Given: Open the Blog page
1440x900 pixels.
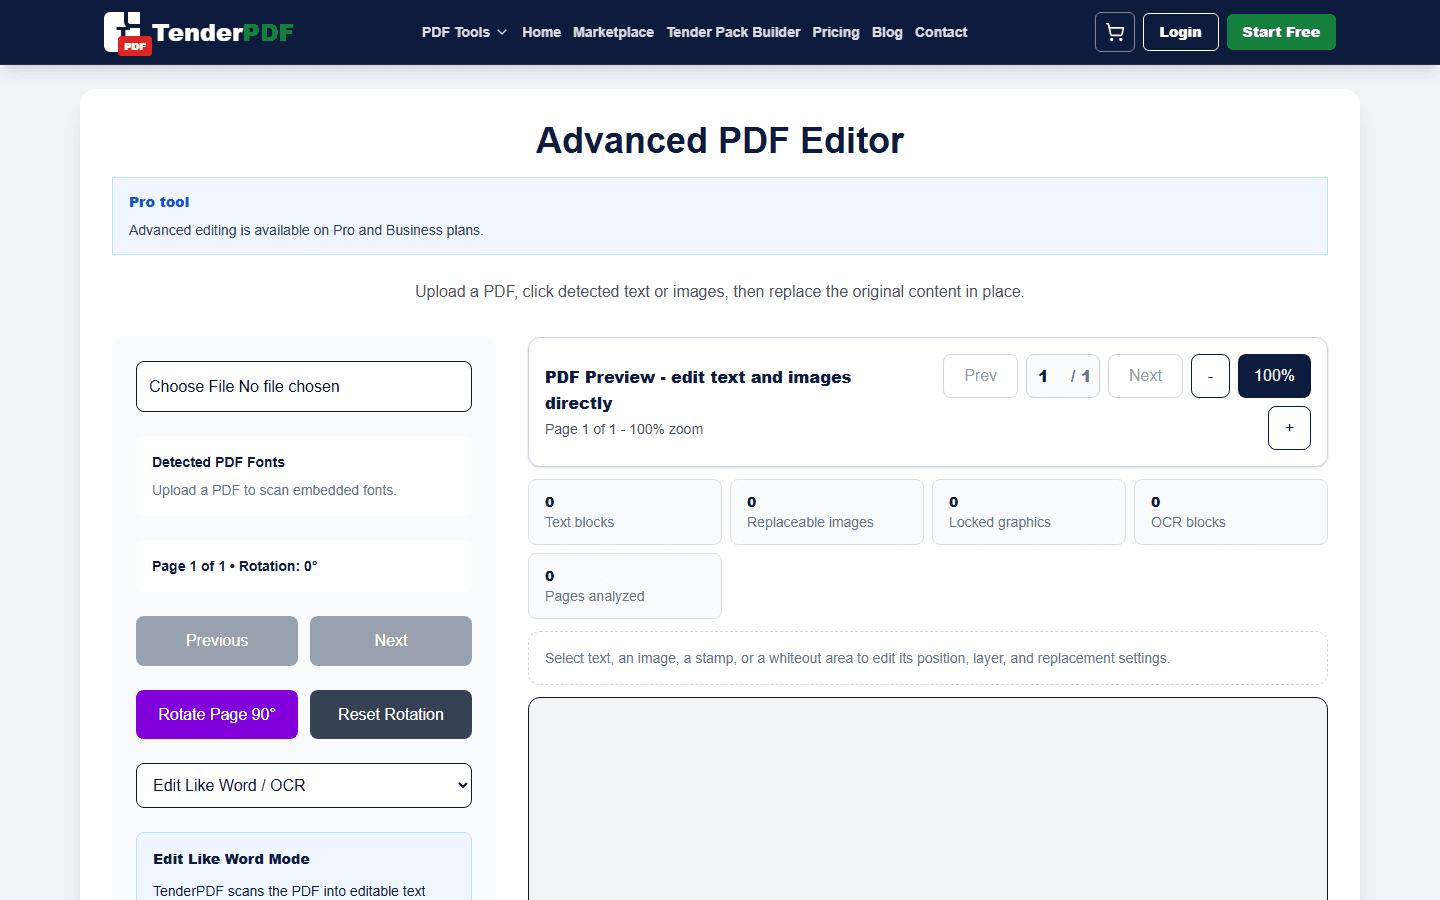Looking at the screenshot, I should 887,32.
